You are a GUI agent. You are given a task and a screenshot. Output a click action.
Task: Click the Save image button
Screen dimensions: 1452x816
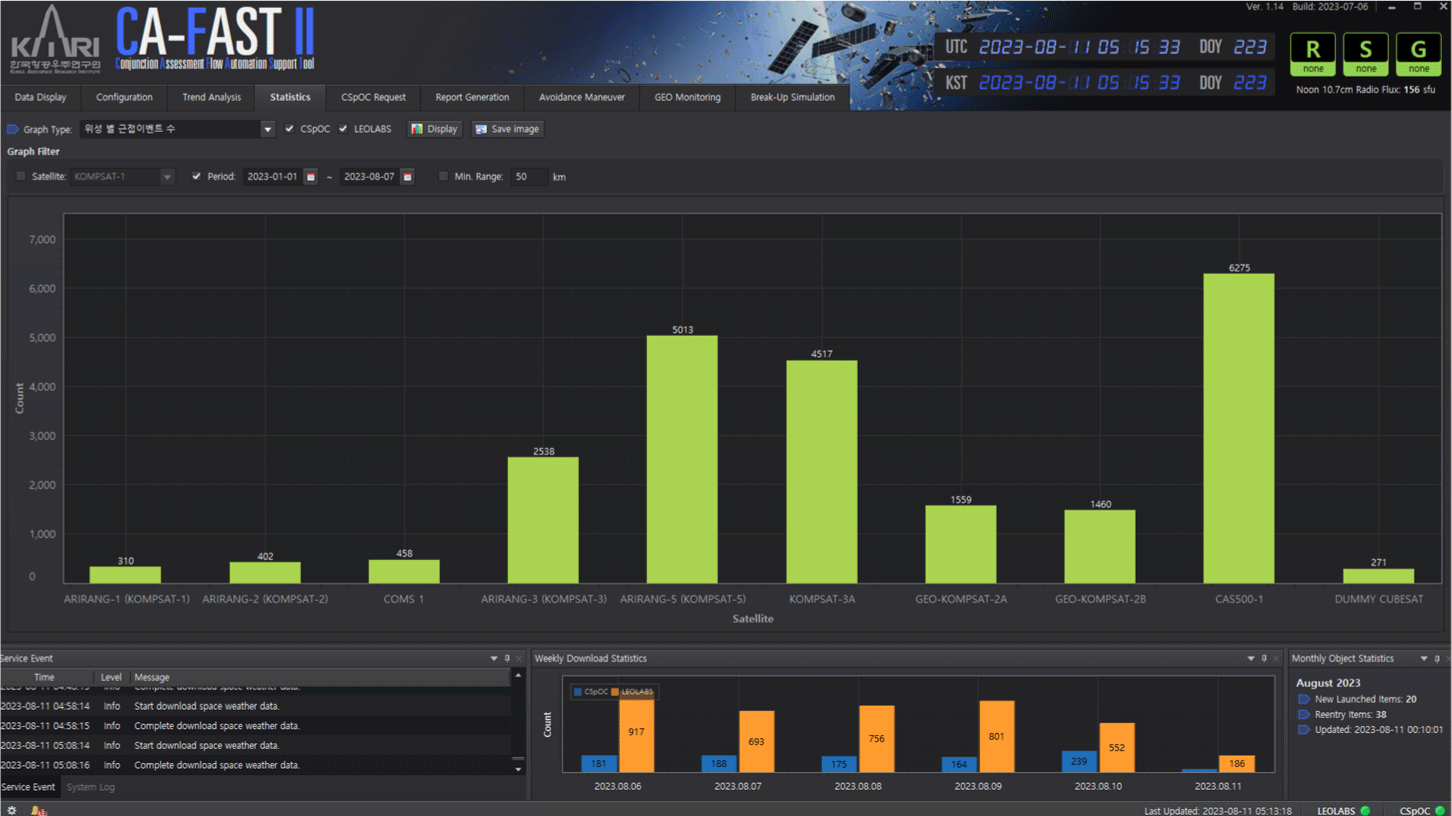(x=507, y=129)
